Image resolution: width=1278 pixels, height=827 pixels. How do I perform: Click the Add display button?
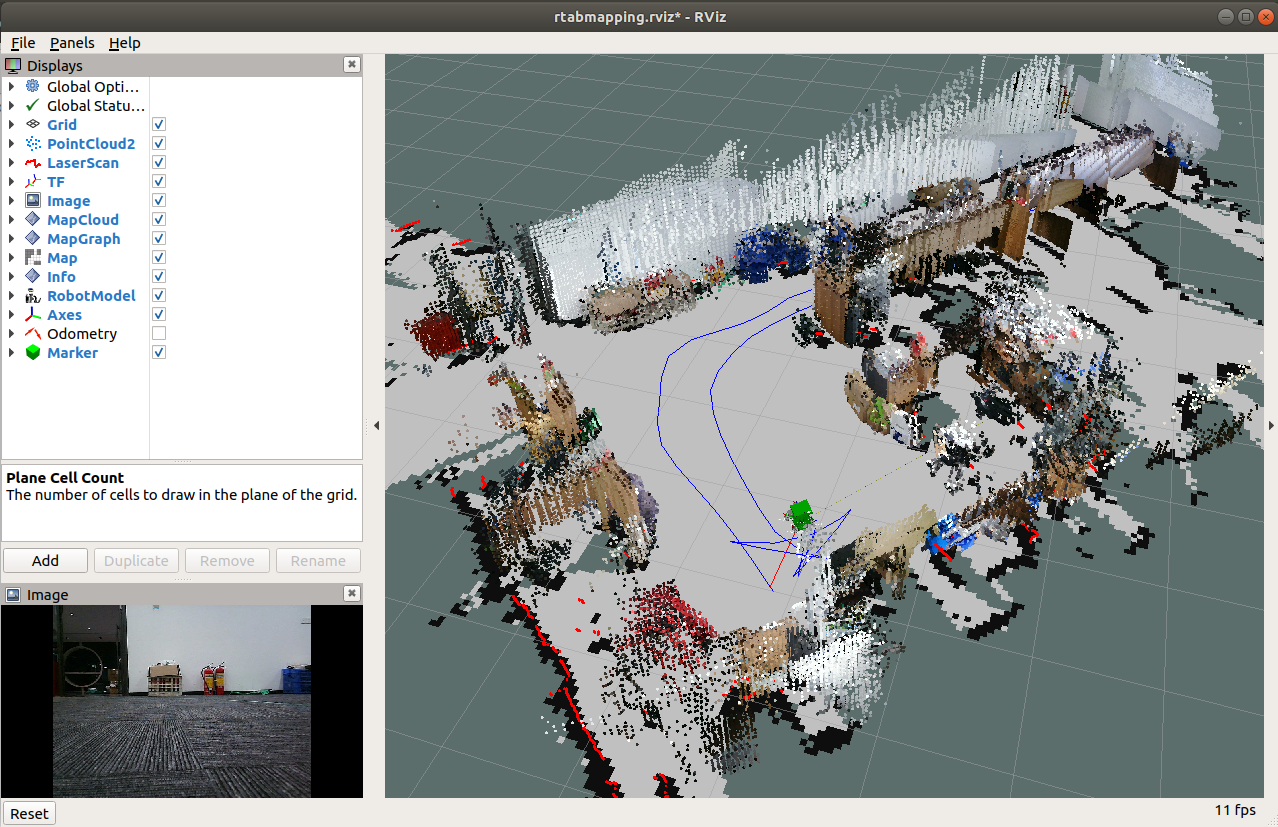click(x=45, y=561)
